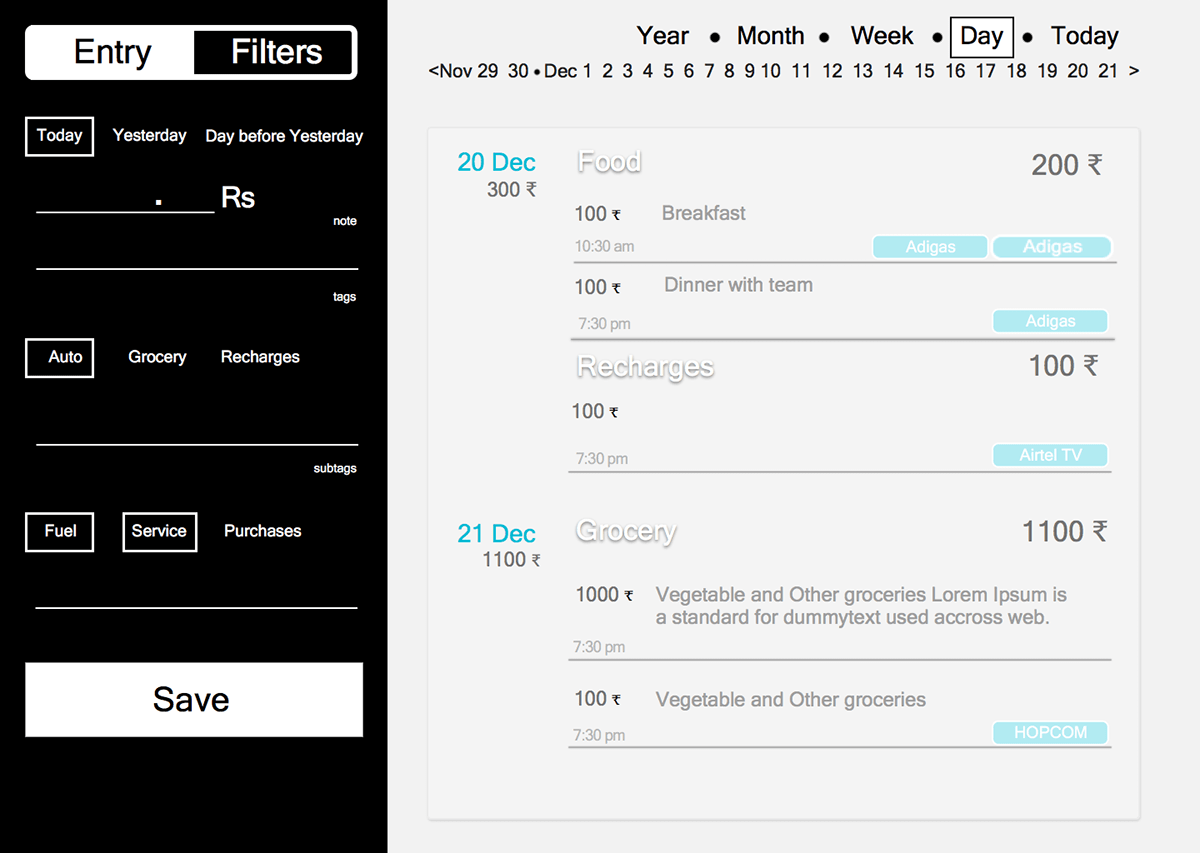Toggle the Fuel subtag
Image resolution: width=1200 pixels, height=853 pixels.
[x=60, y=531]
